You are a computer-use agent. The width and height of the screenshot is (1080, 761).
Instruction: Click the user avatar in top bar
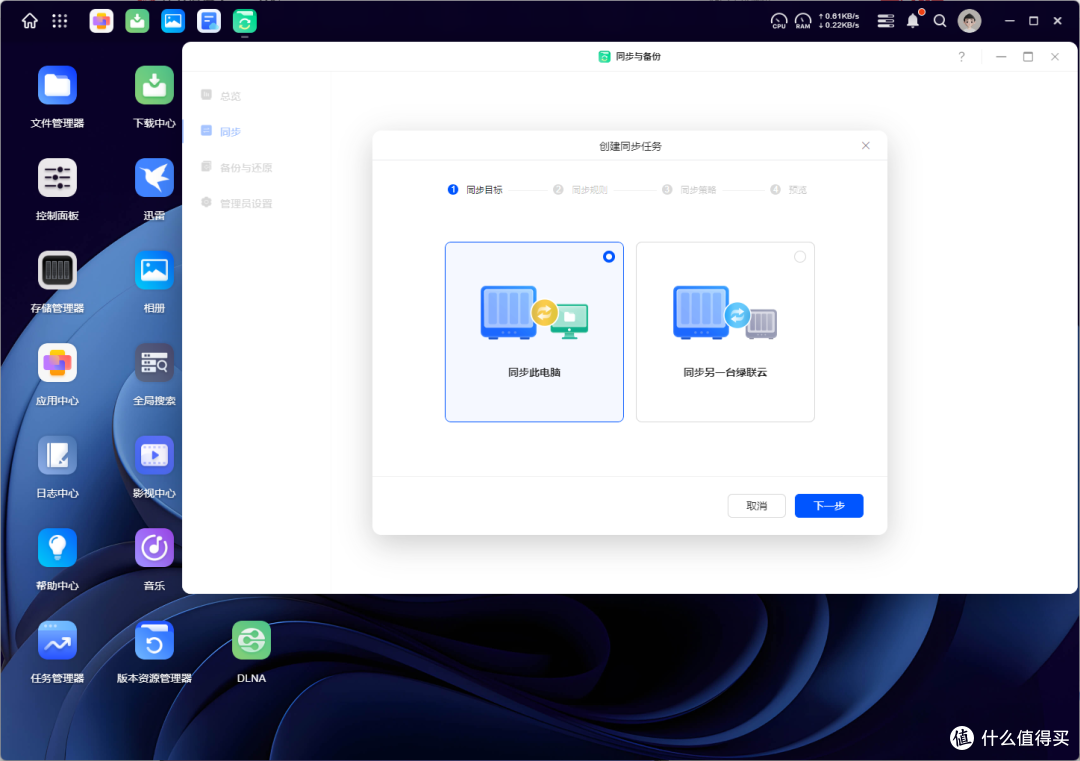click(969, 21)
